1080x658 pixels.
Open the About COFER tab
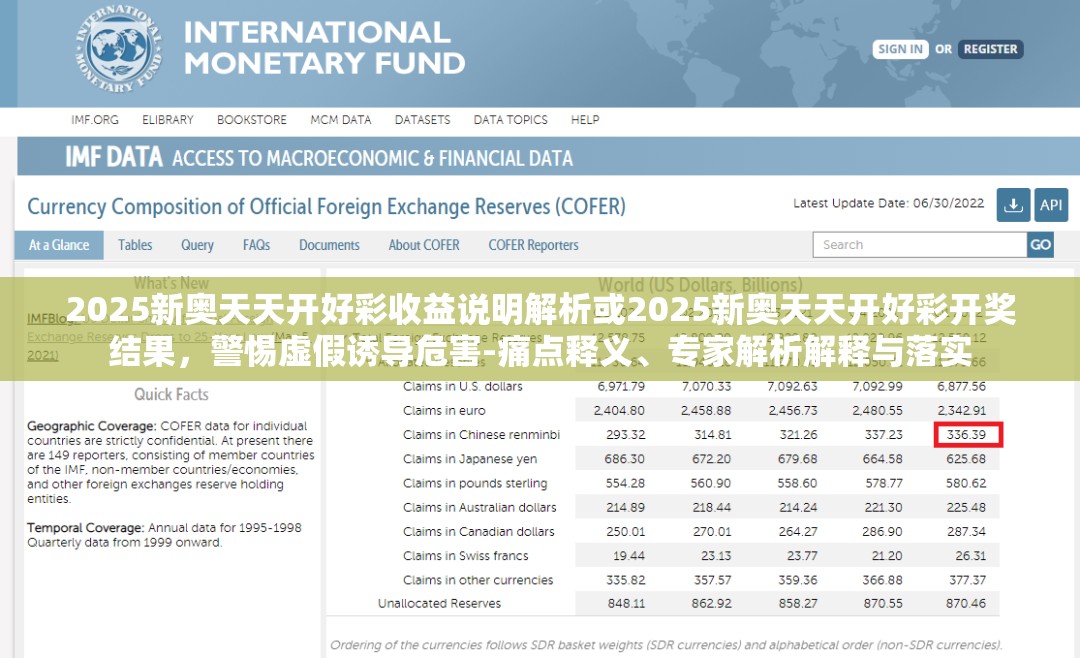tap(424, 245)
